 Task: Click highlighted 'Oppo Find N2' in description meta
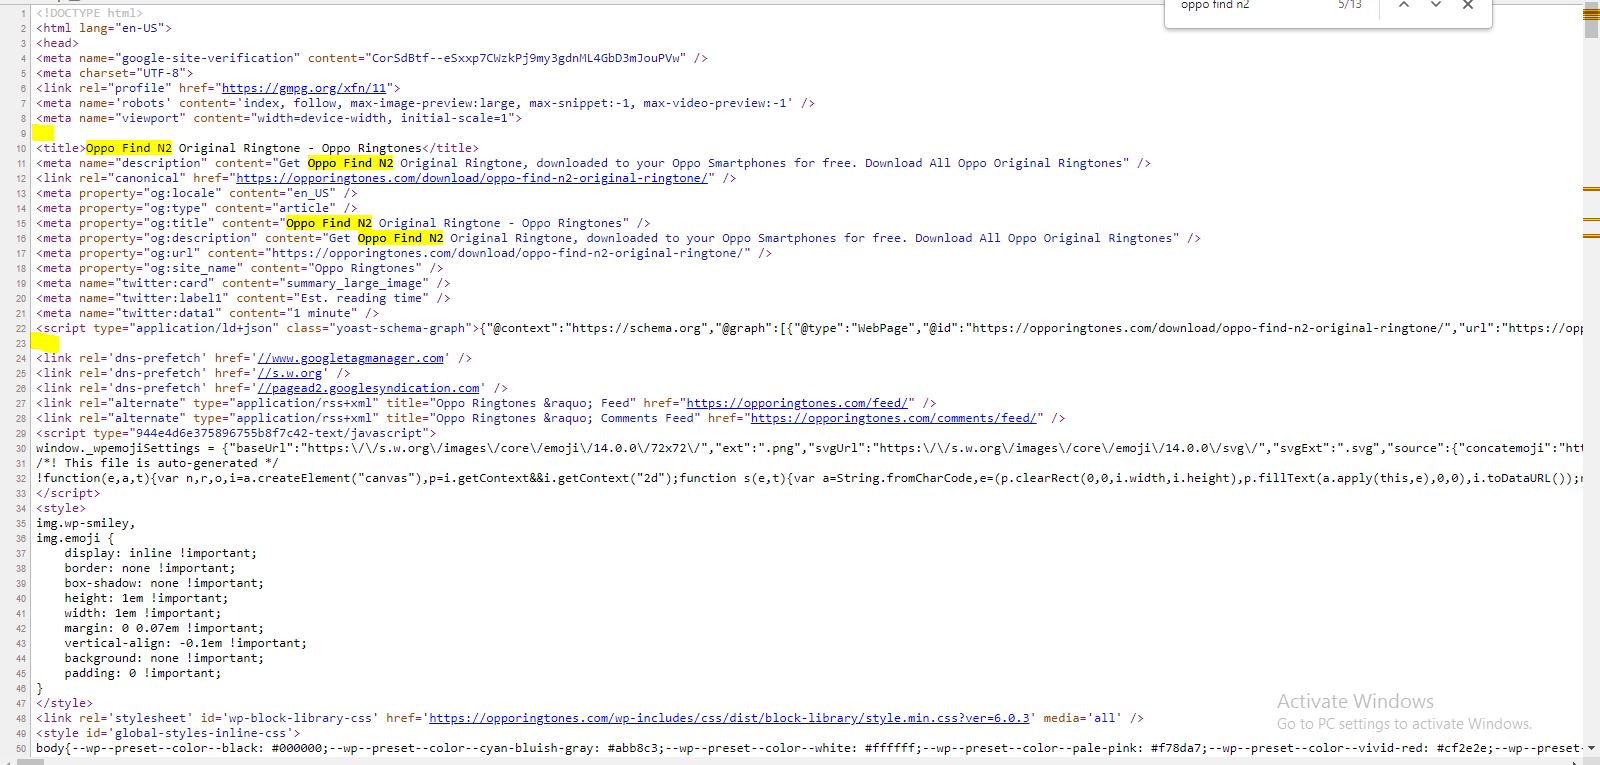350,163
